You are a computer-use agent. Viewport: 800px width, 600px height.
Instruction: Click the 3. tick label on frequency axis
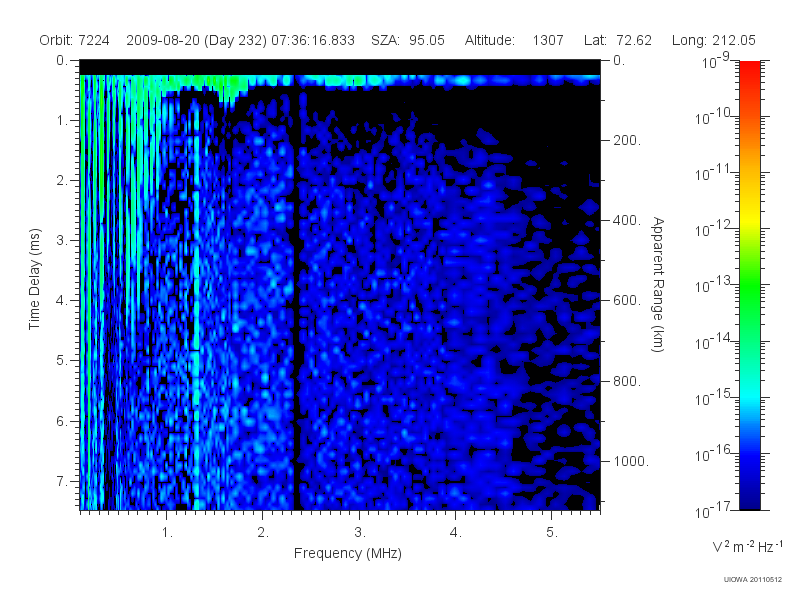click(x=360, y=533)
